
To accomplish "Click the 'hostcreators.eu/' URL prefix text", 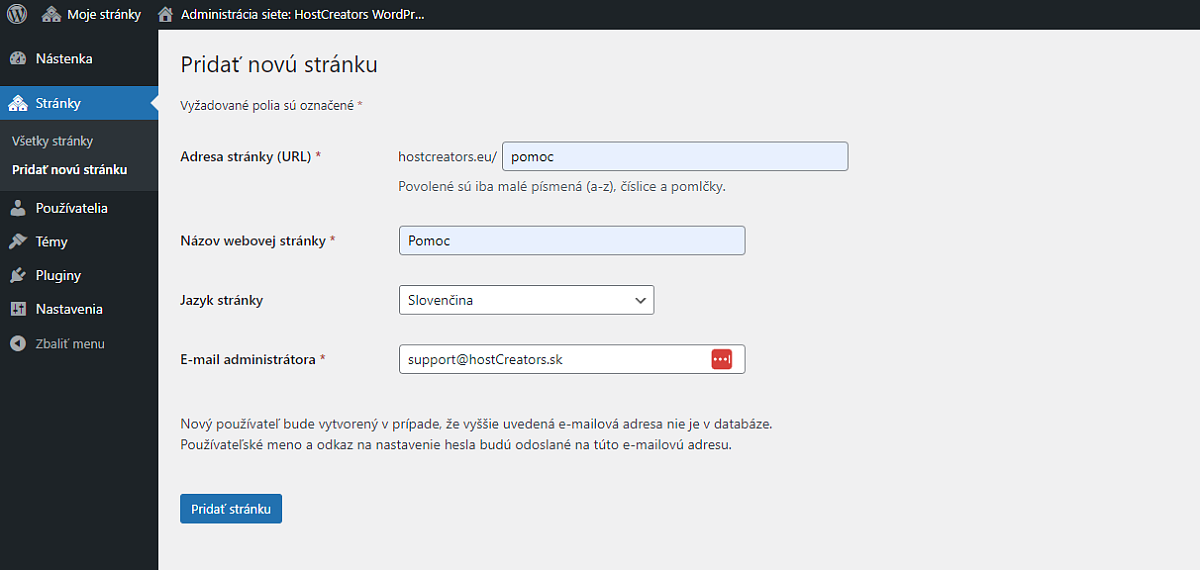I will tap(447, 157).
